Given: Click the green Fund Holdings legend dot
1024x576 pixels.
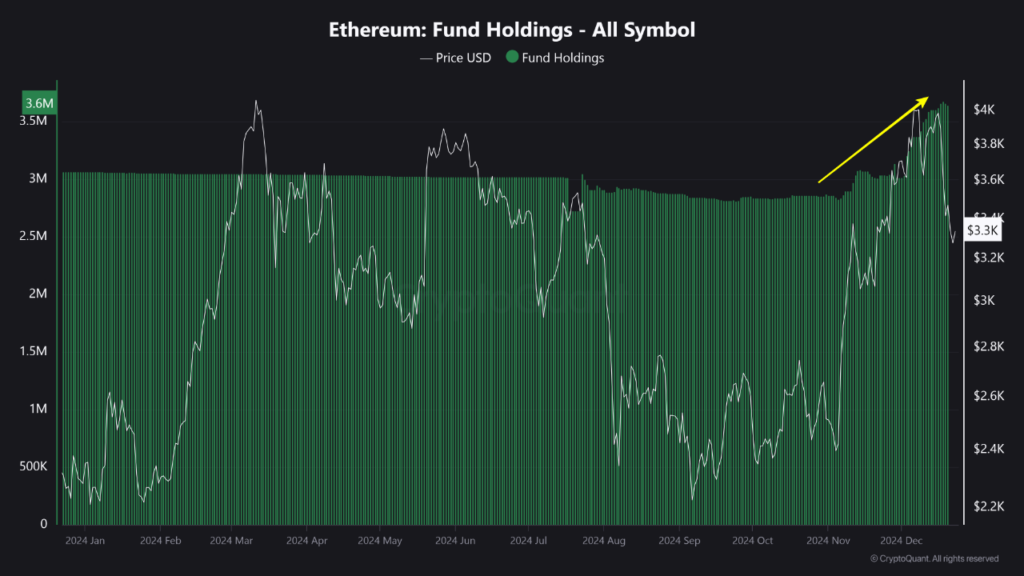Looking at the screenshot, I should [513, 58].
